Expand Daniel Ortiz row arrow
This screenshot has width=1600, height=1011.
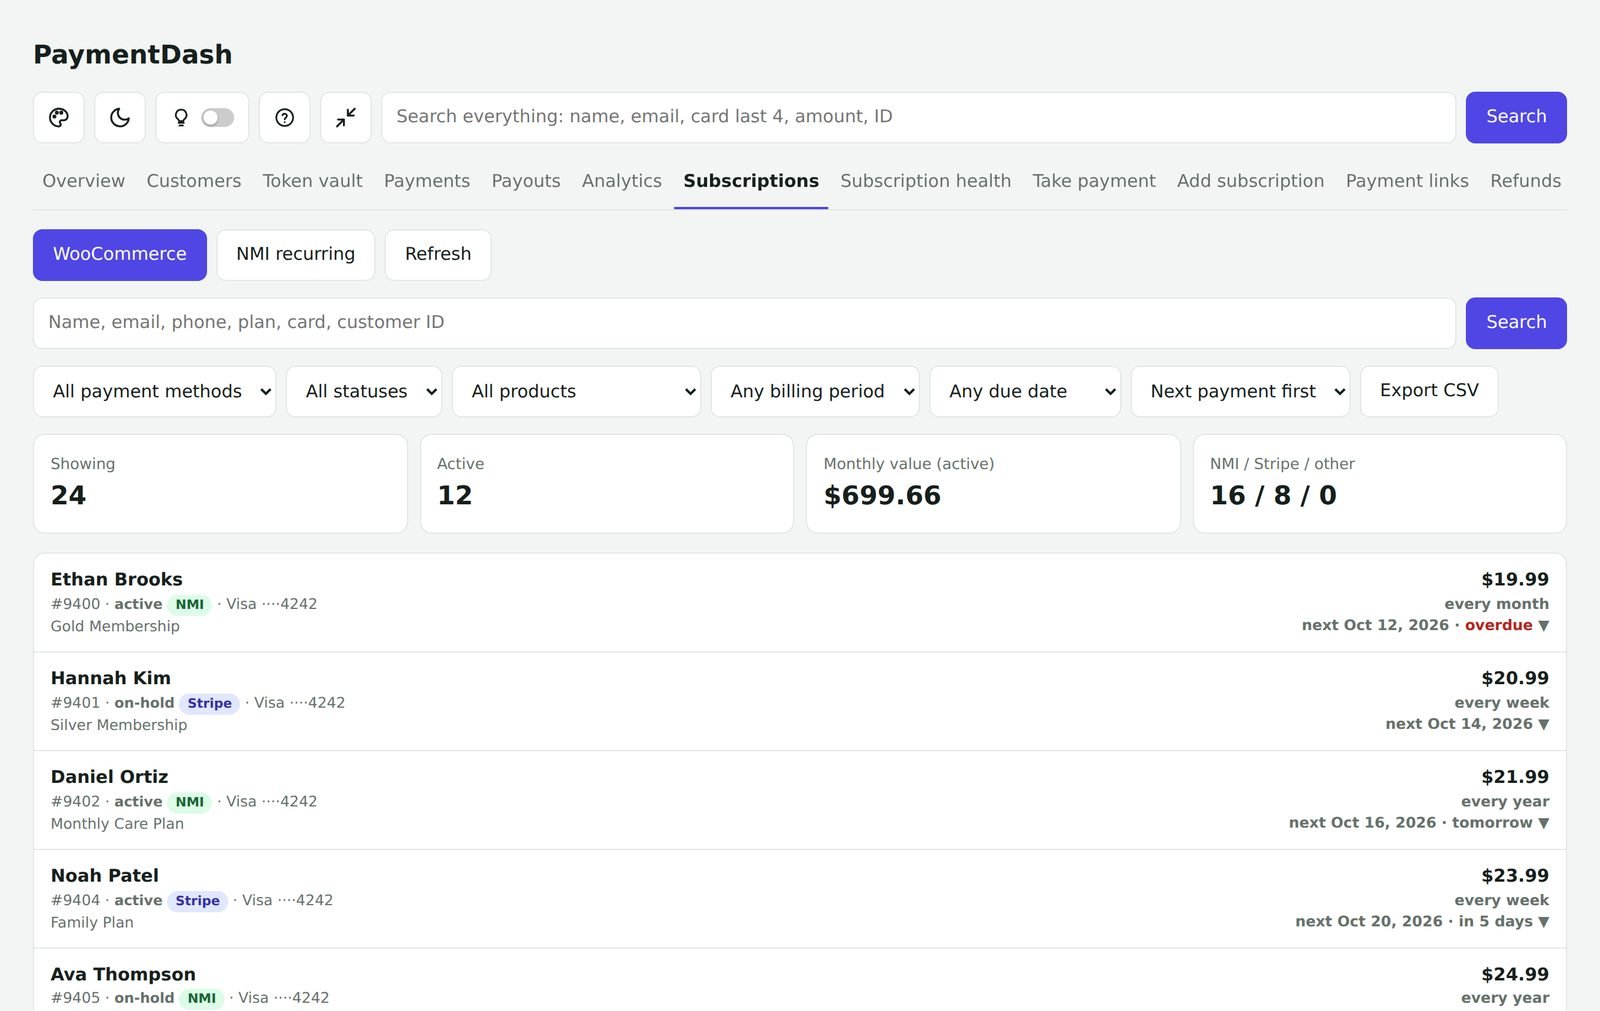pyautogui.click(x=1543, y=824)
